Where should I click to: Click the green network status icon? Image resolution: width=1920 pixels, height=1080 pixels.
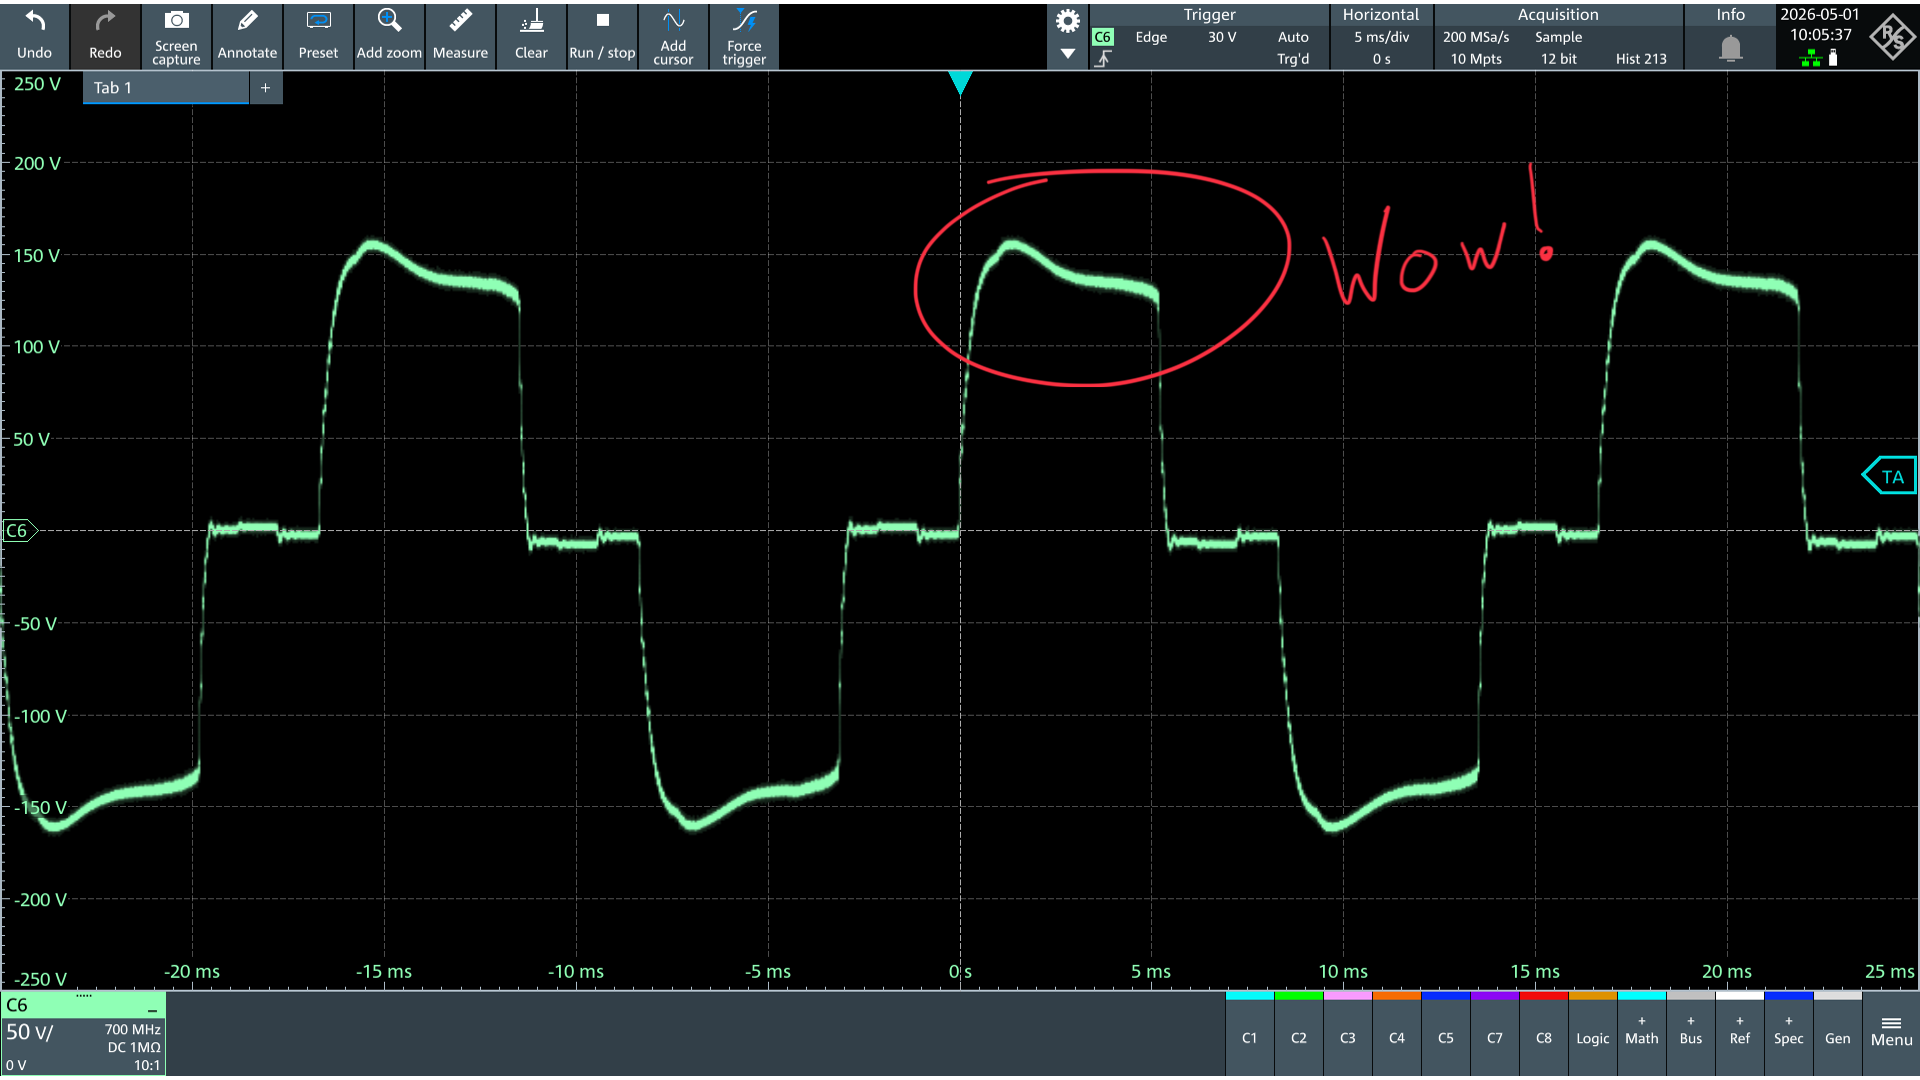(x=1810, y=59)
